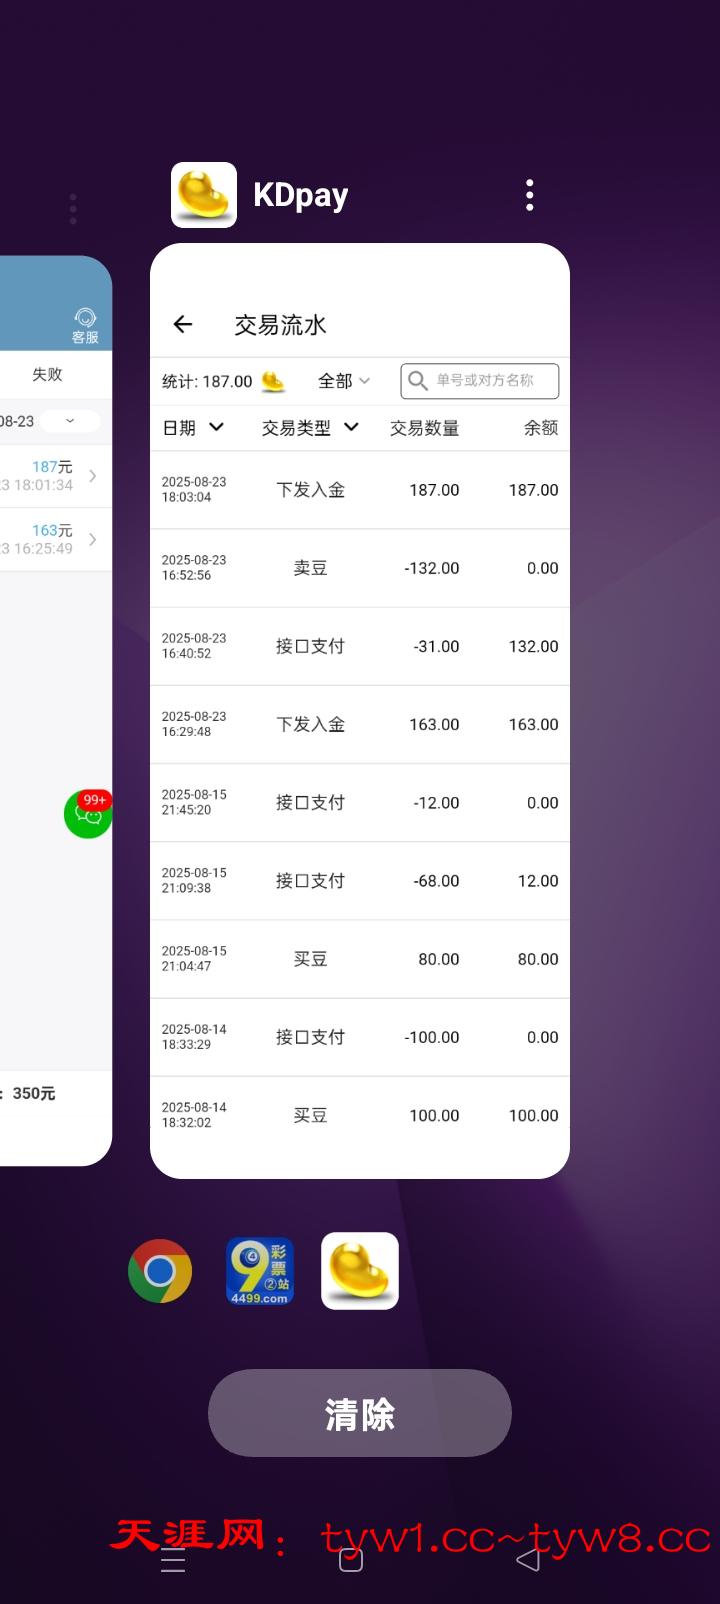The width and height of the screenshot is (720, 1604).
Task: Tap the KDpay app icon in header
Action: pyautogui.click(x=204, y=195)
